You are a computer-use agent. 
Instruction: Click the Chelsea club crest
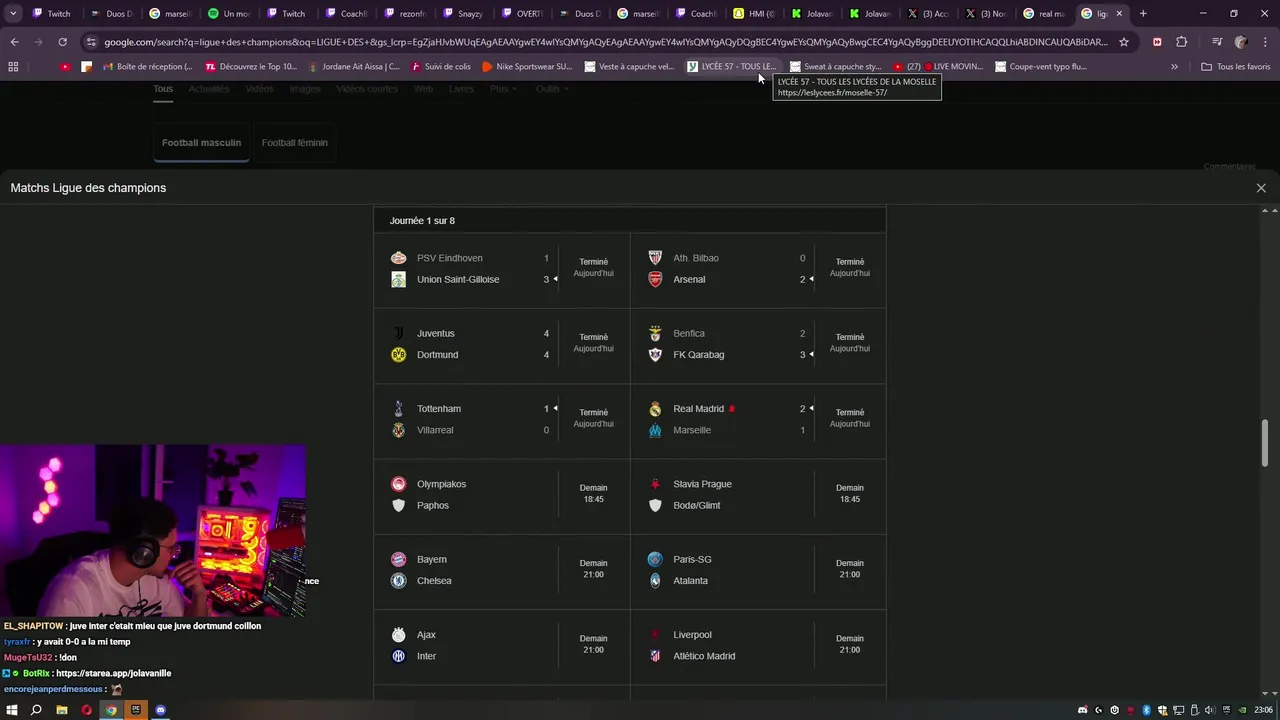pos(398,581)
